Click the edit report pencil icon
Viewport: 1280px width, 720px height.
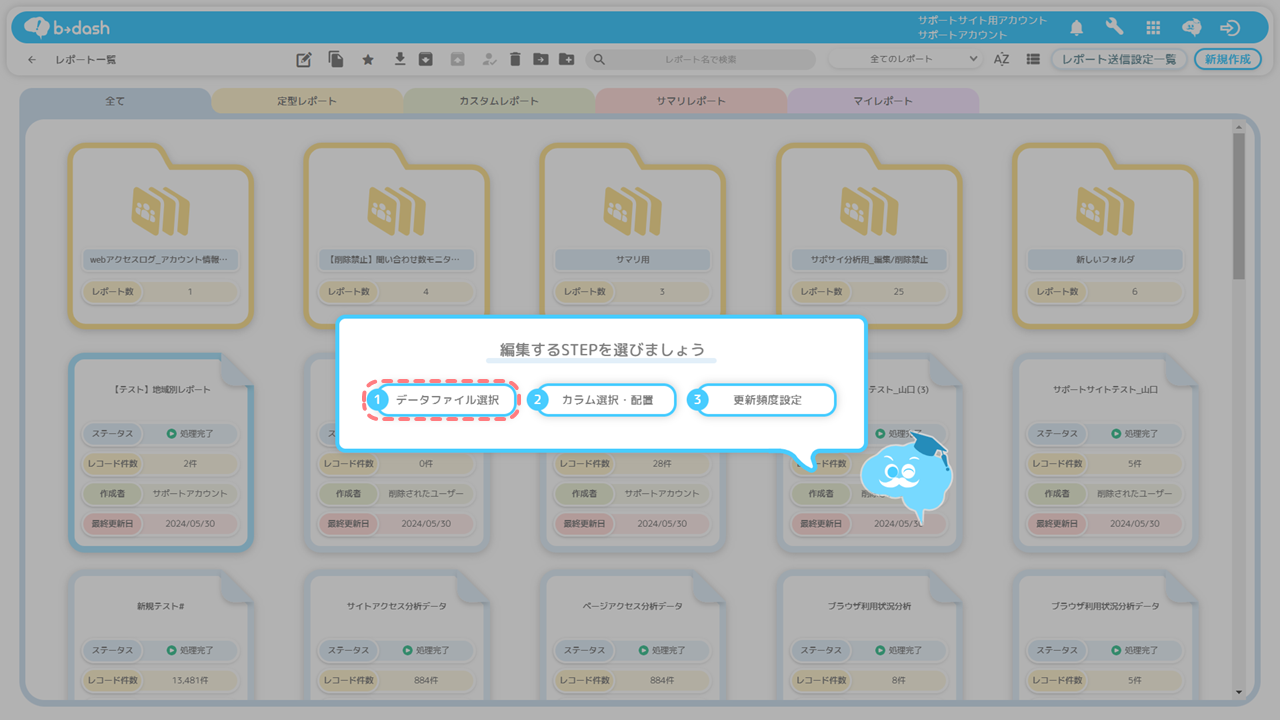click(304, 60)
